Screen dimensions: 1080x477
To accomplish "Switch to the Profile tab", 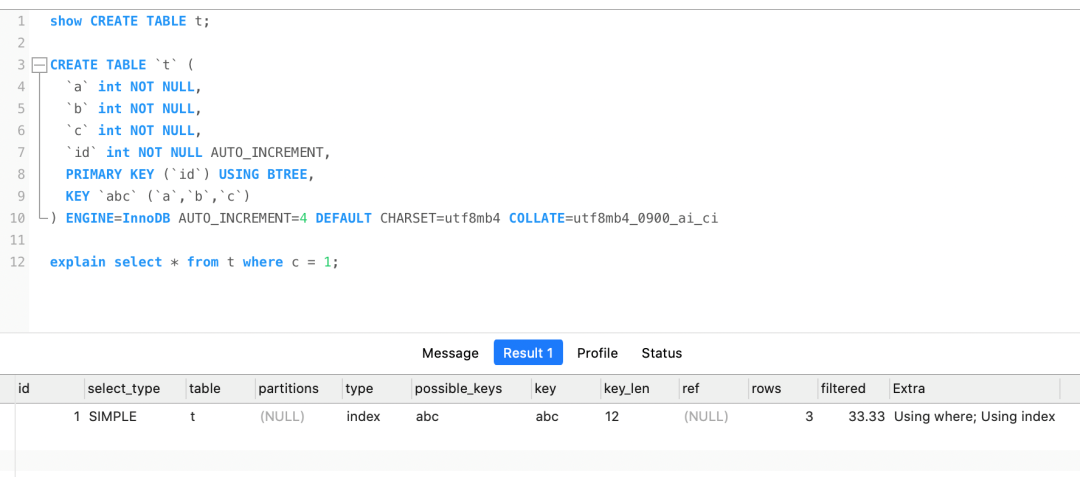I will click(x=597, y=353).
